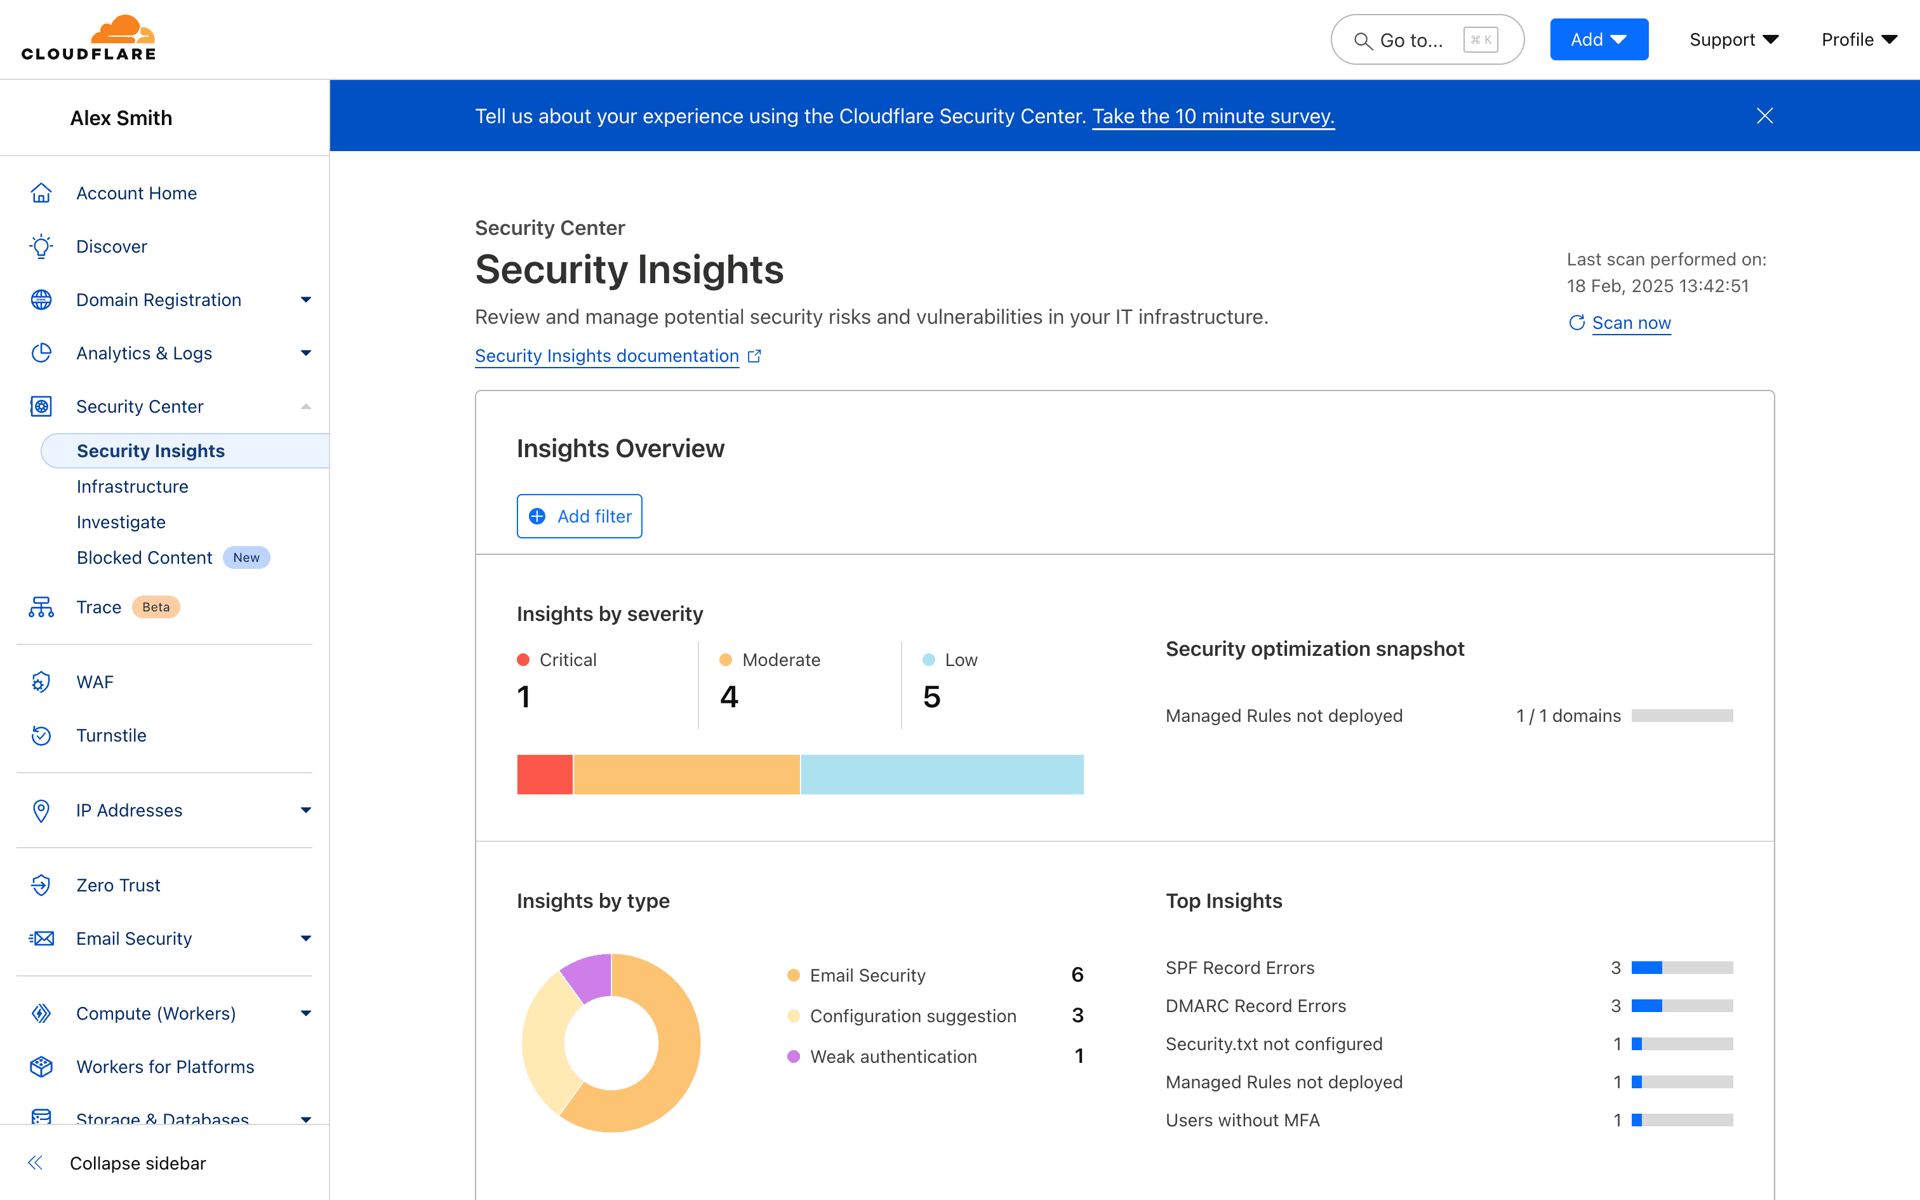Click Managed Rules not deployed in Top Insights

[1284, 1082]
